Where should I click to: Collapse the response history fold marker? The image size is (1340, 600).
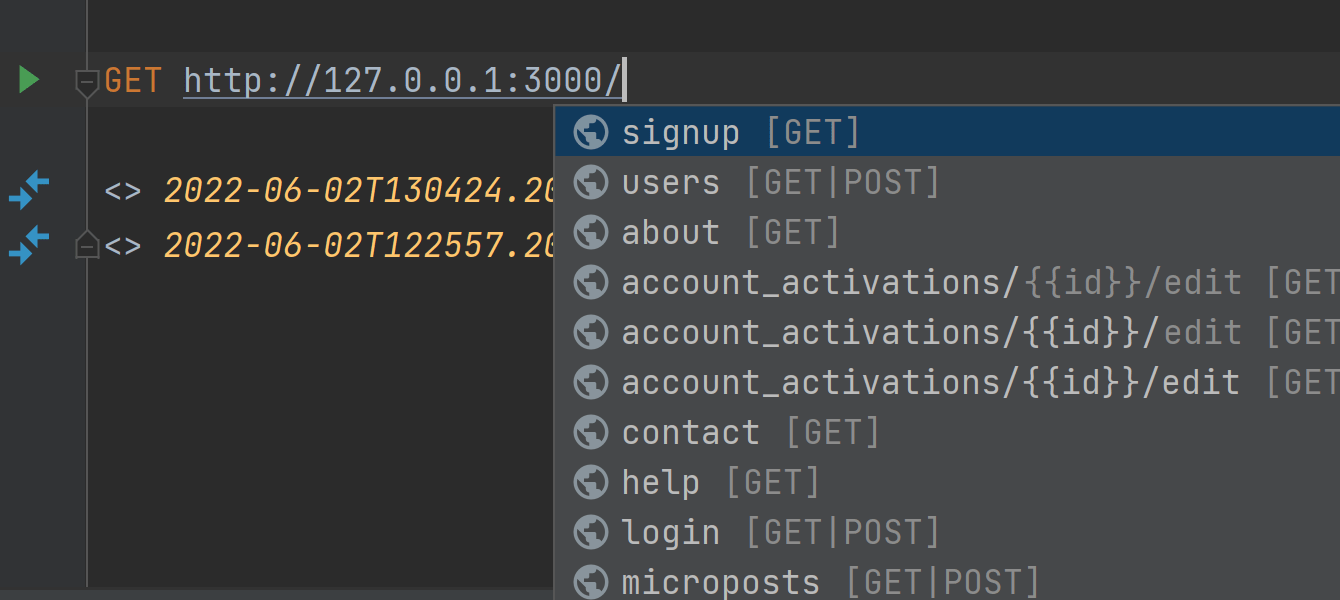click(x=88, y=245)
